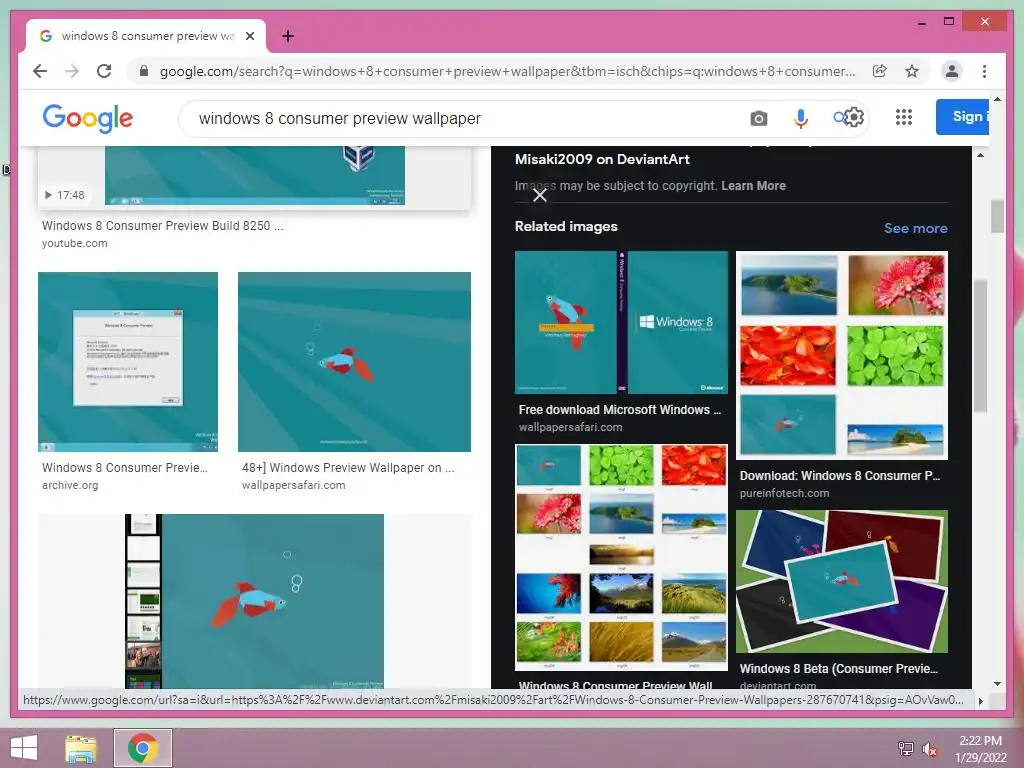This screenshot has height=768, width=1024.
Task: Open the Windows Start button
Action: pos(24,748)
